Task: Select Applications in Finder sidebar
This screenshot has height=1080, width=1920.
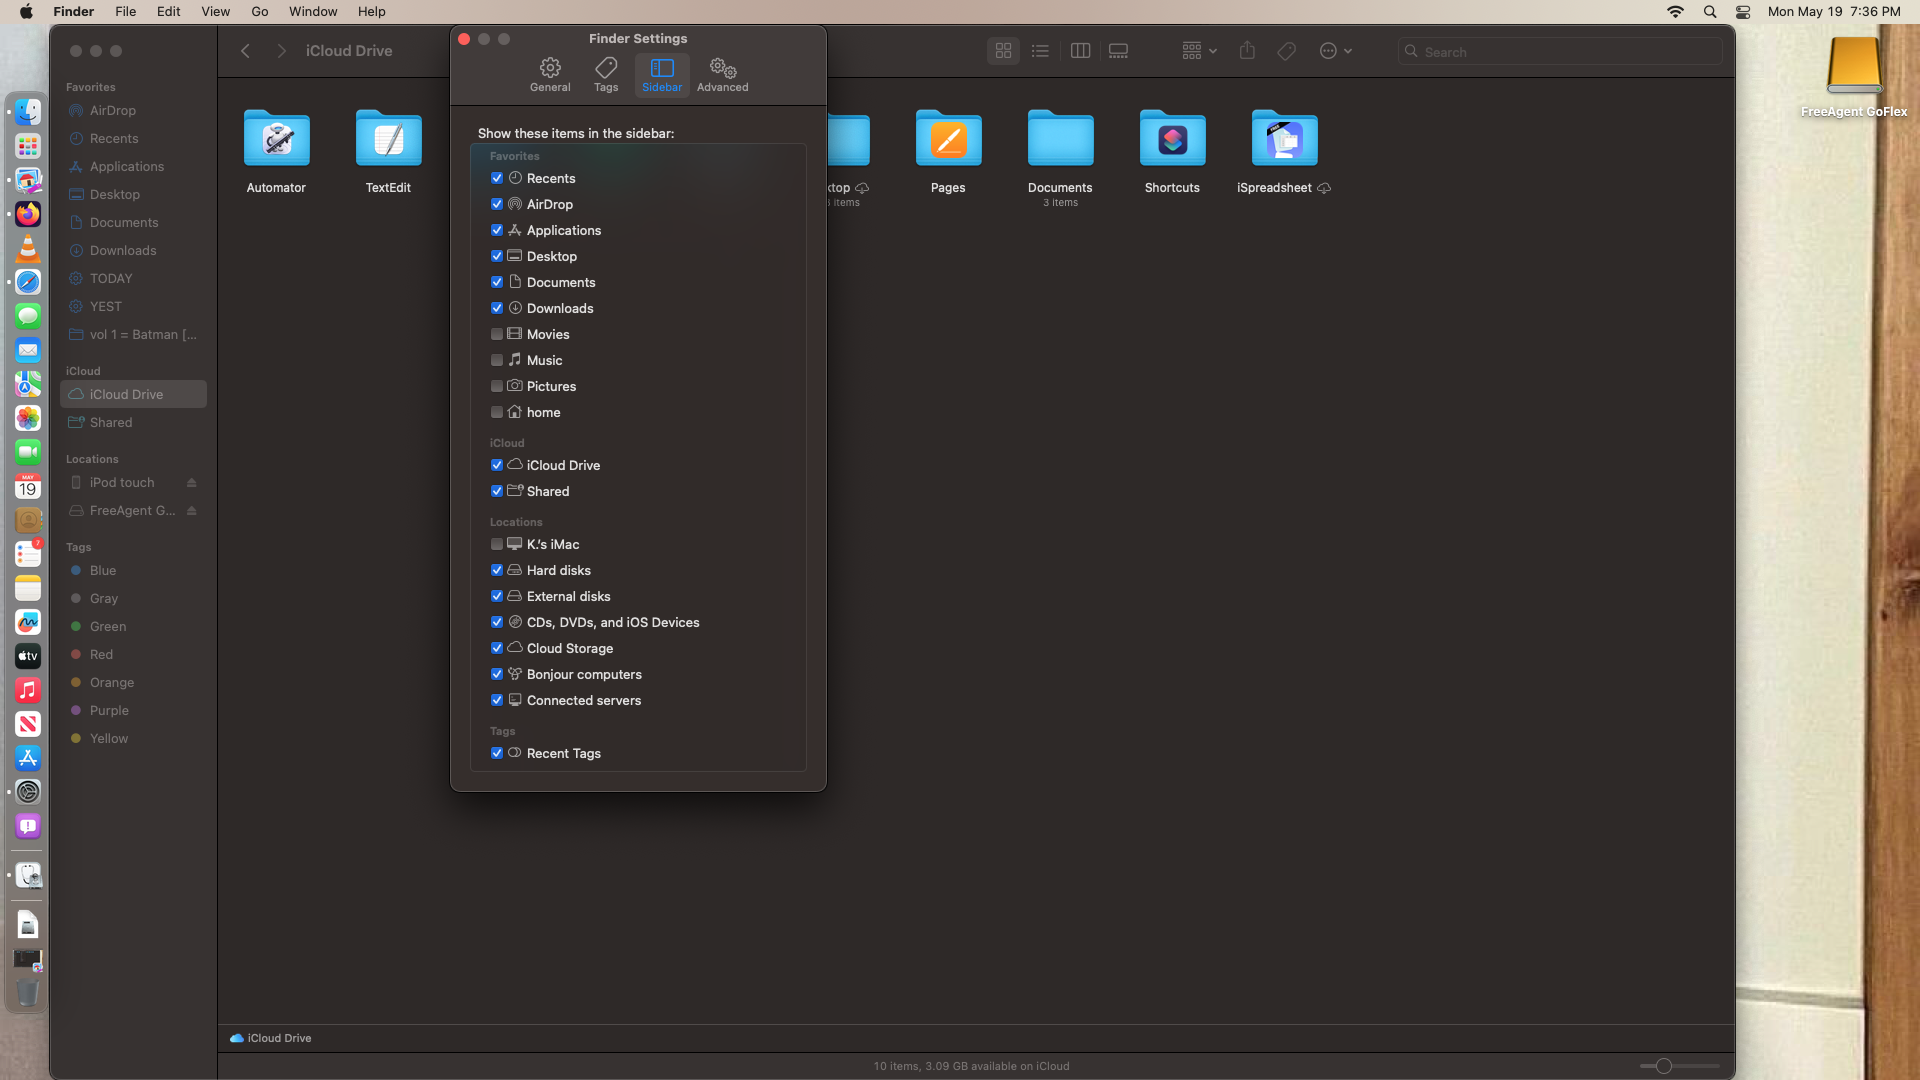Action: 126,167
